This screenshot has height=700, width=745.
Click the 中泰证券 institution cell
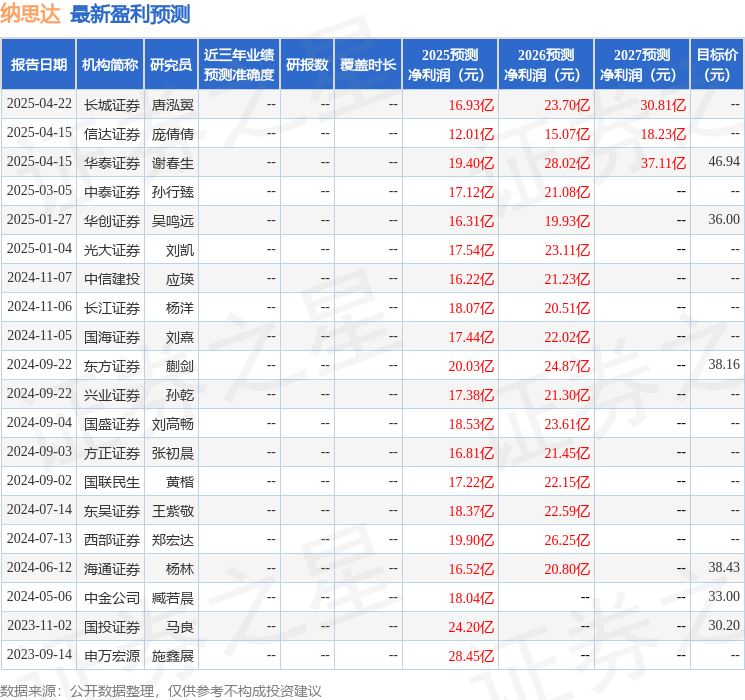[x=112, y=192]
